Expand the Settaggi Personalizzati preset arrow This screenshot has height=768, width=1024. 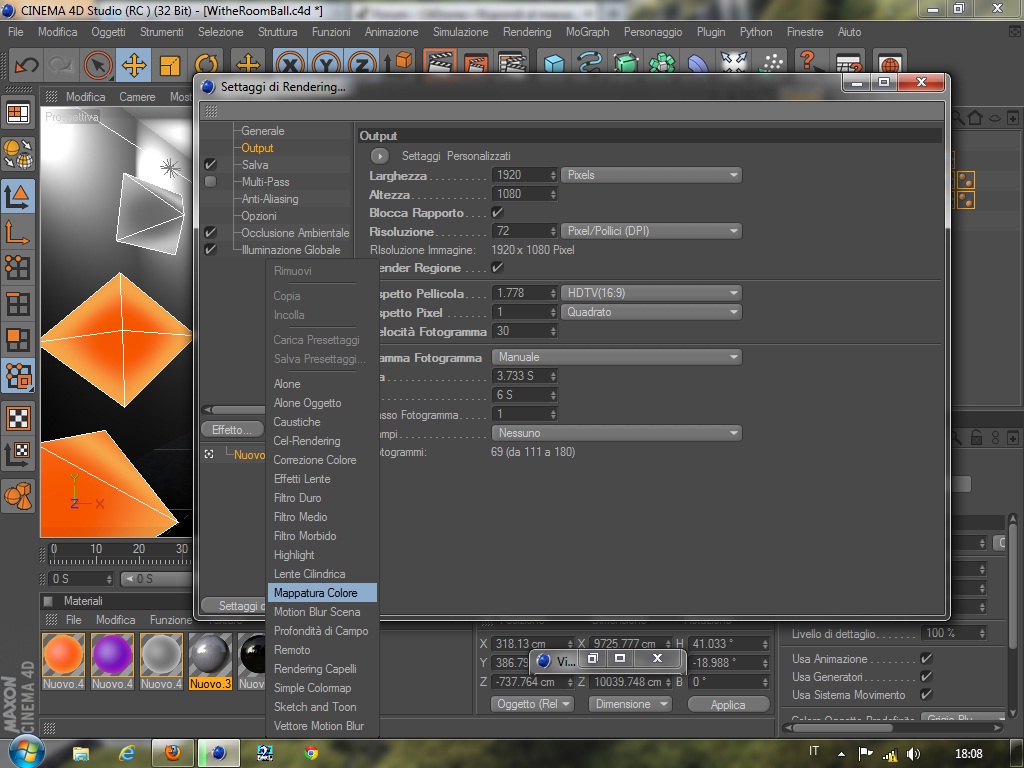[x=379, y=156]
